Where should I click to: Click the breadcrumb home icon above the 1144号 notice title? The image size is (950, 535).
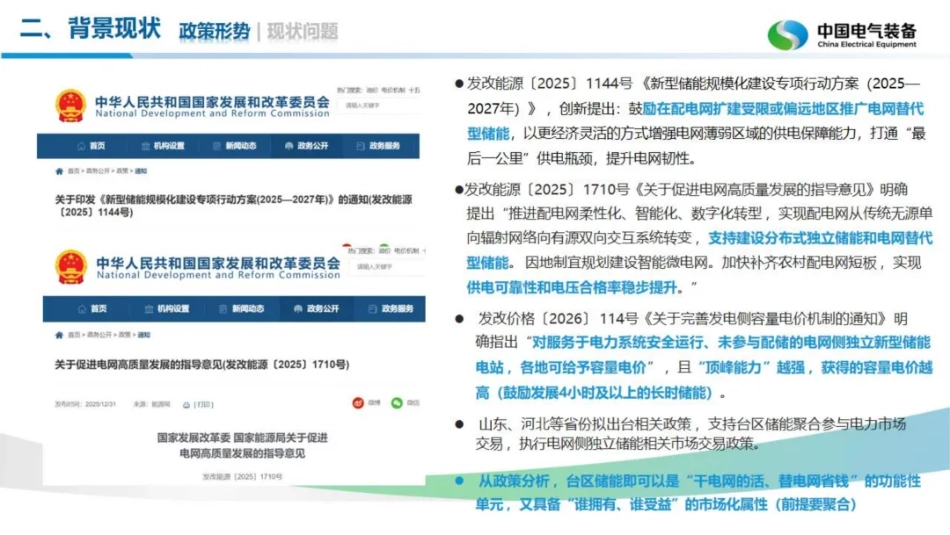59,171
